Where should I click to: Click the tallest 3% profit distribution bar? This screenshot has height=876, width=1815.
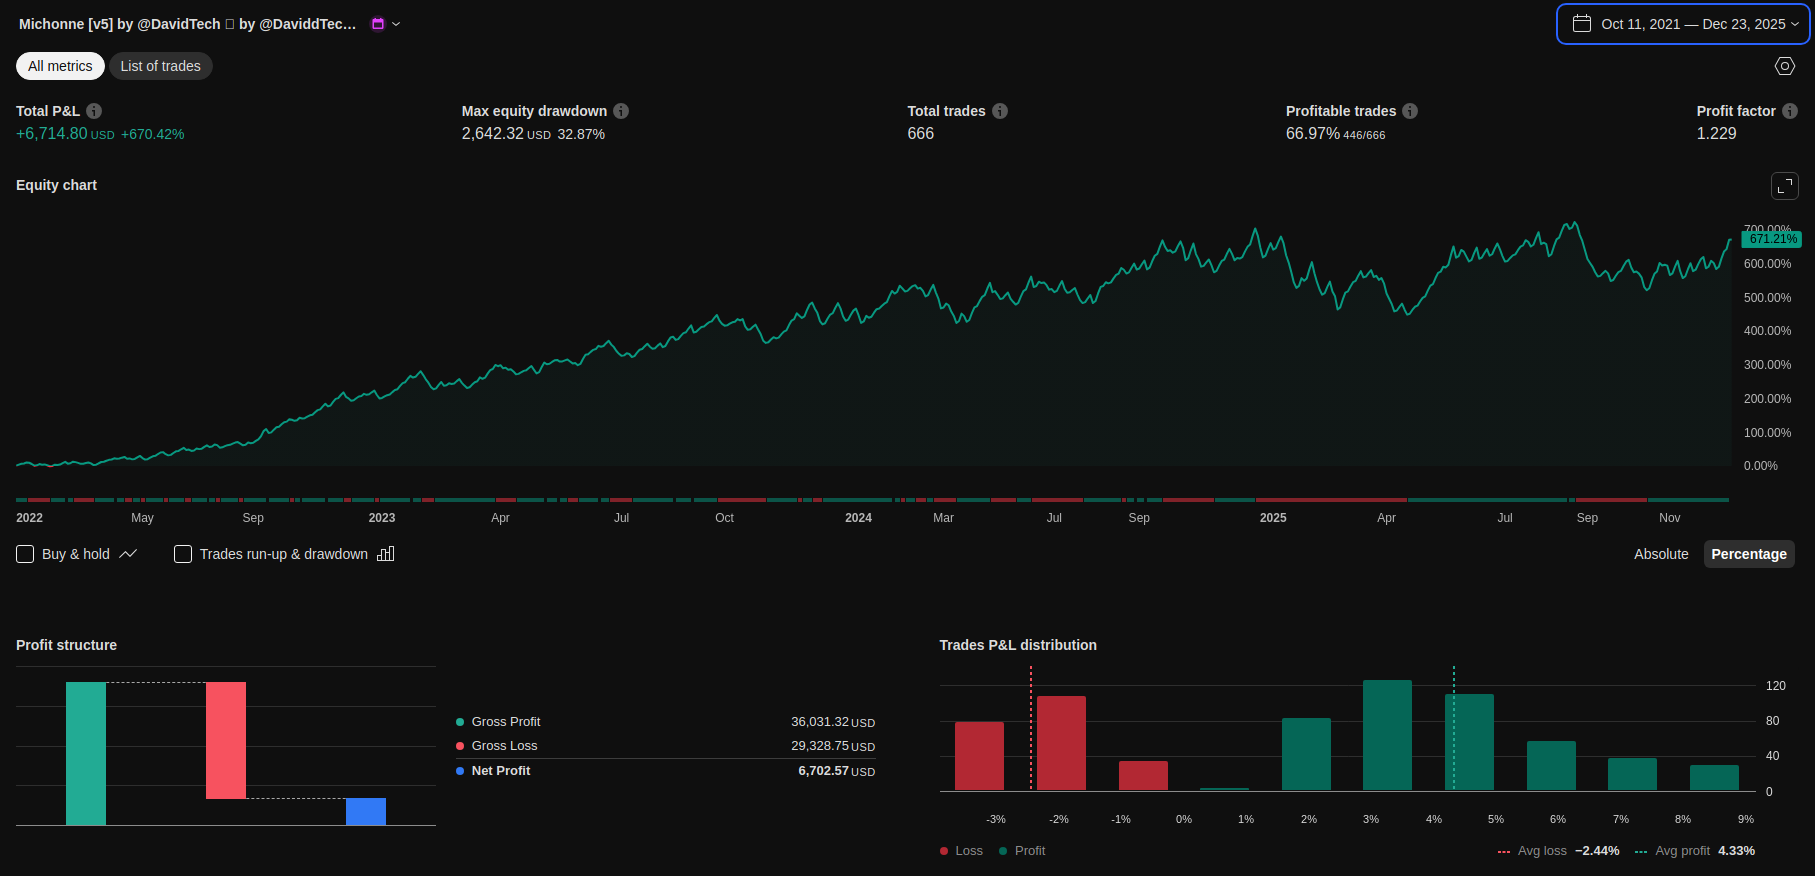point(1387,735)
